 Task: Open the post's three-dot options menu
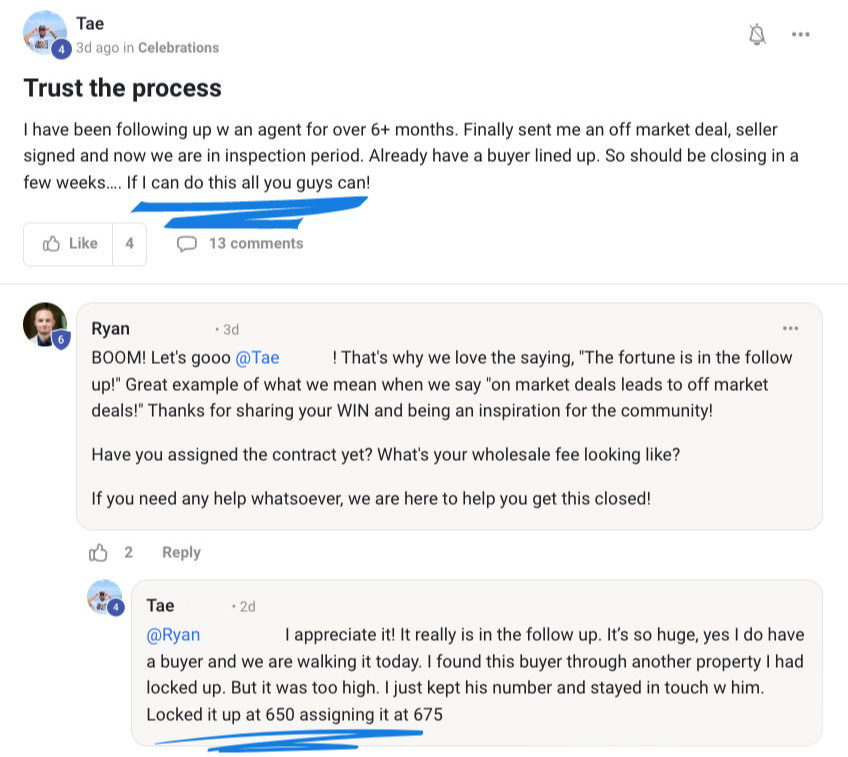[x=800, y=35]
